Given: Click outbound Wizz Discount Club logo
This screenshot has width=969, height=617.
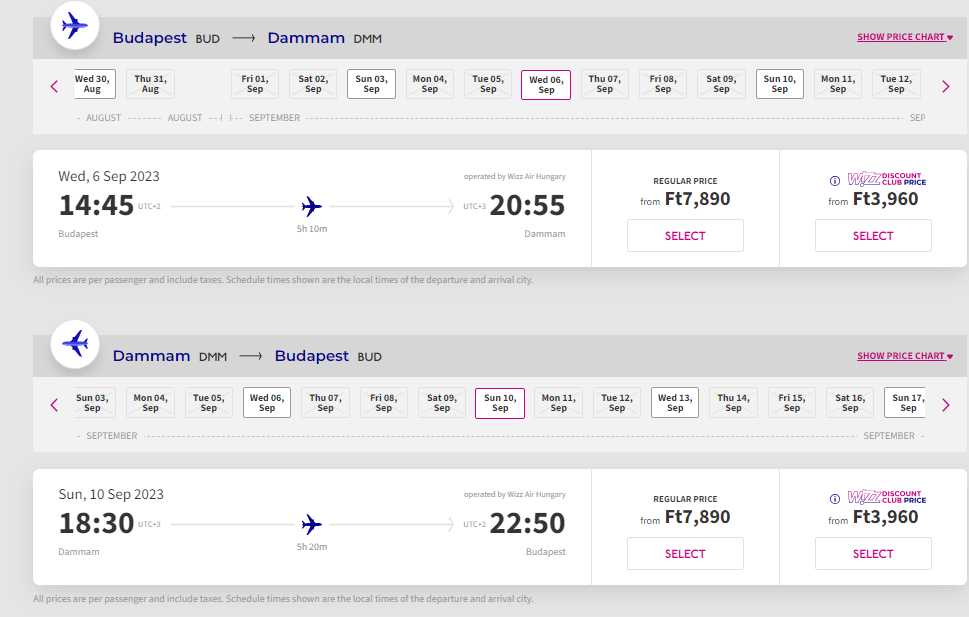Looking at the screenshot, I should [x=887, y=179].
